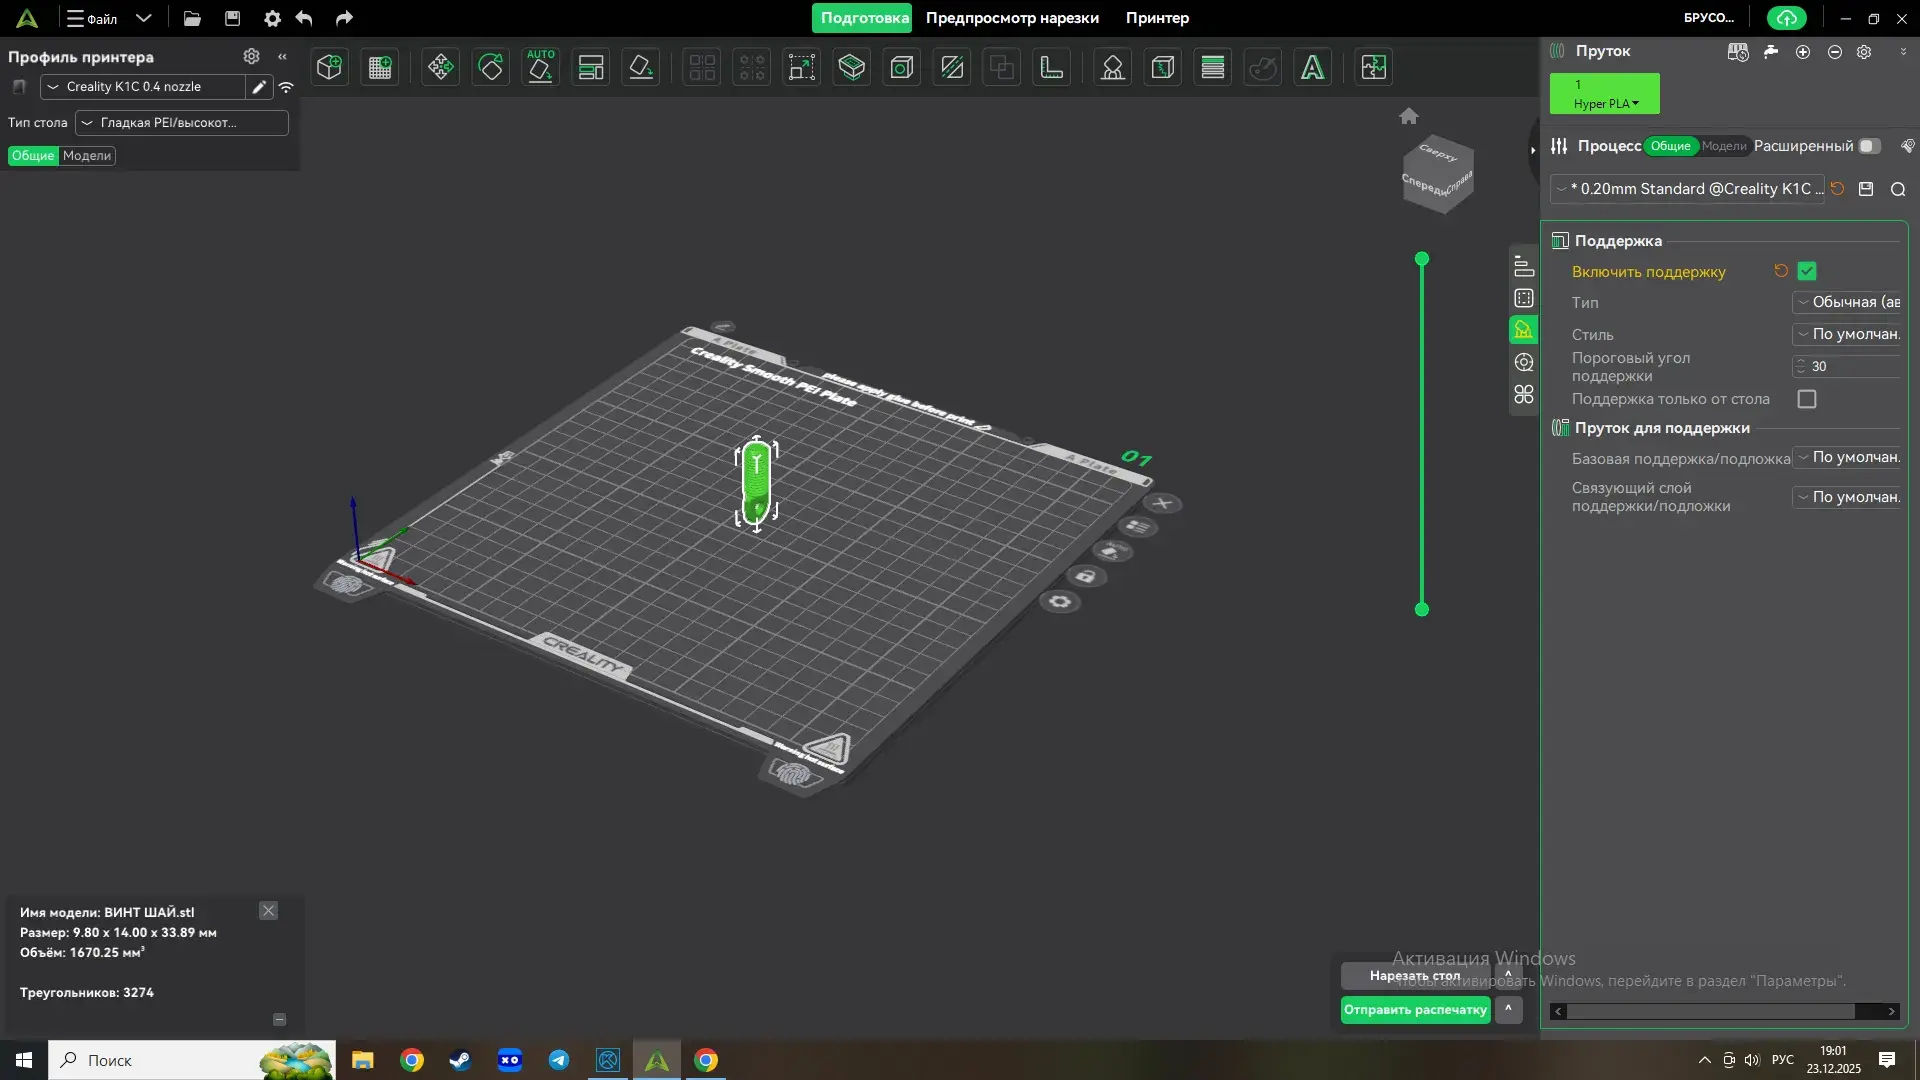Viewport: 1920px width, 1080px height.
Task: Switch Процесс toggle to Общие
Action: (x=1671, y=146)
